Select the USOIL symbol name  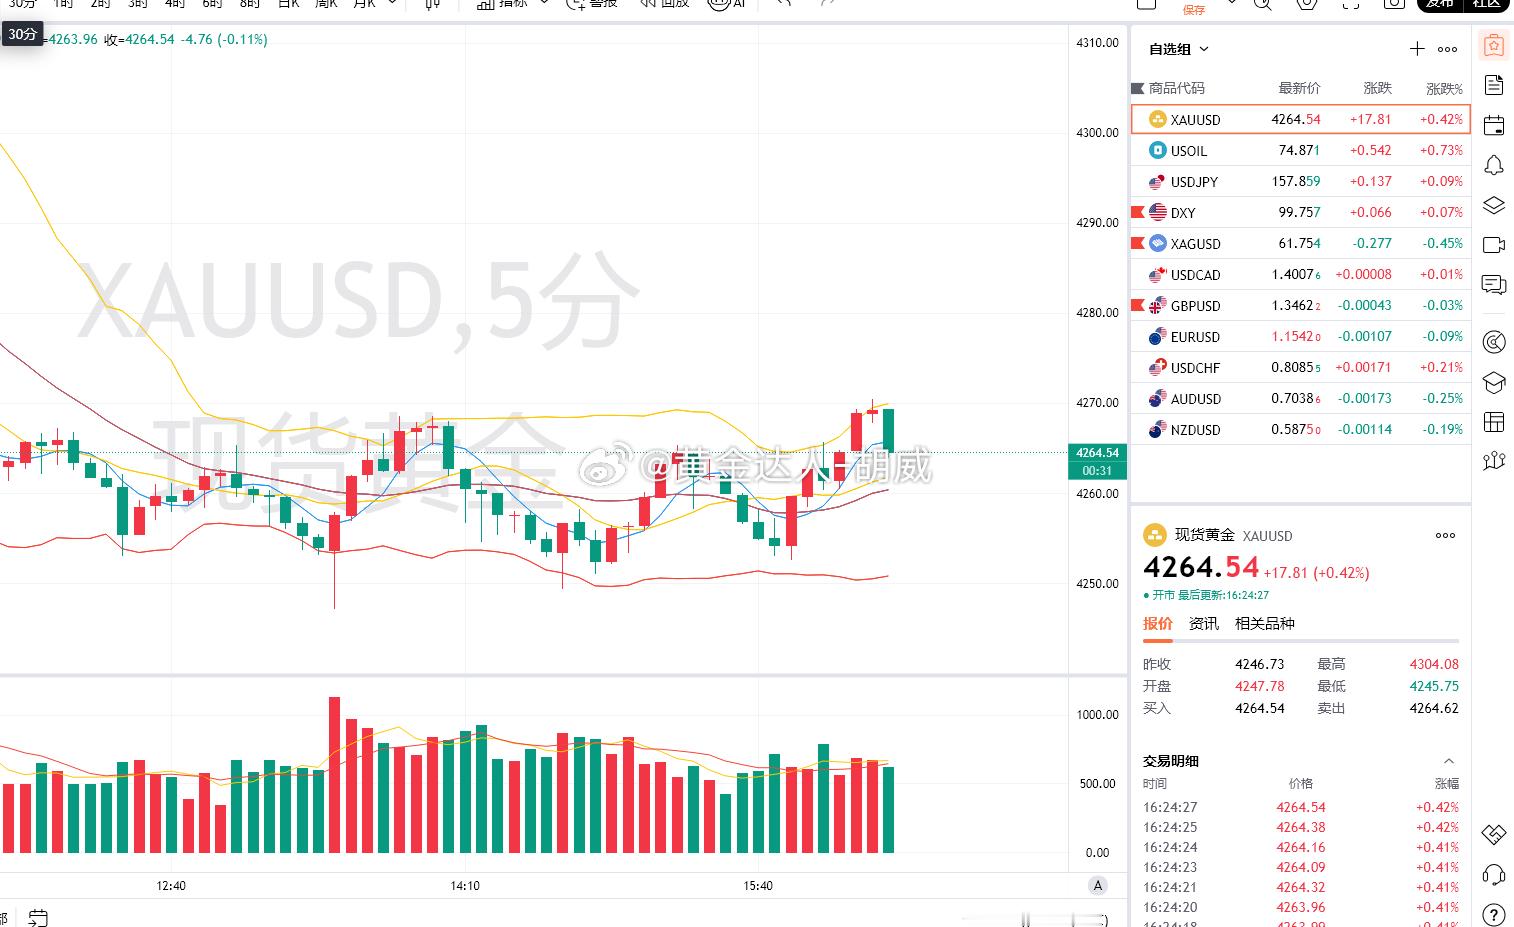(1189, 151)
